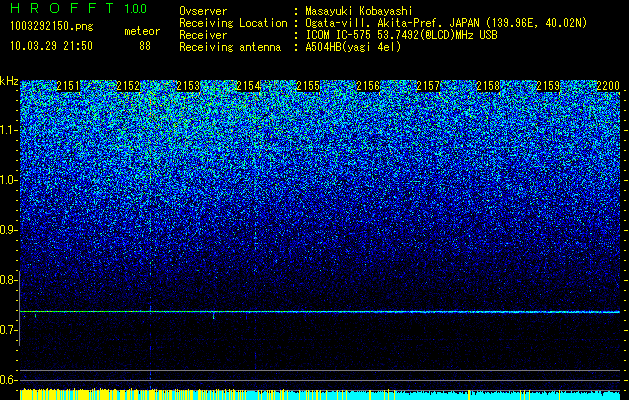Click the 2155 time marker

click(308, 86)
